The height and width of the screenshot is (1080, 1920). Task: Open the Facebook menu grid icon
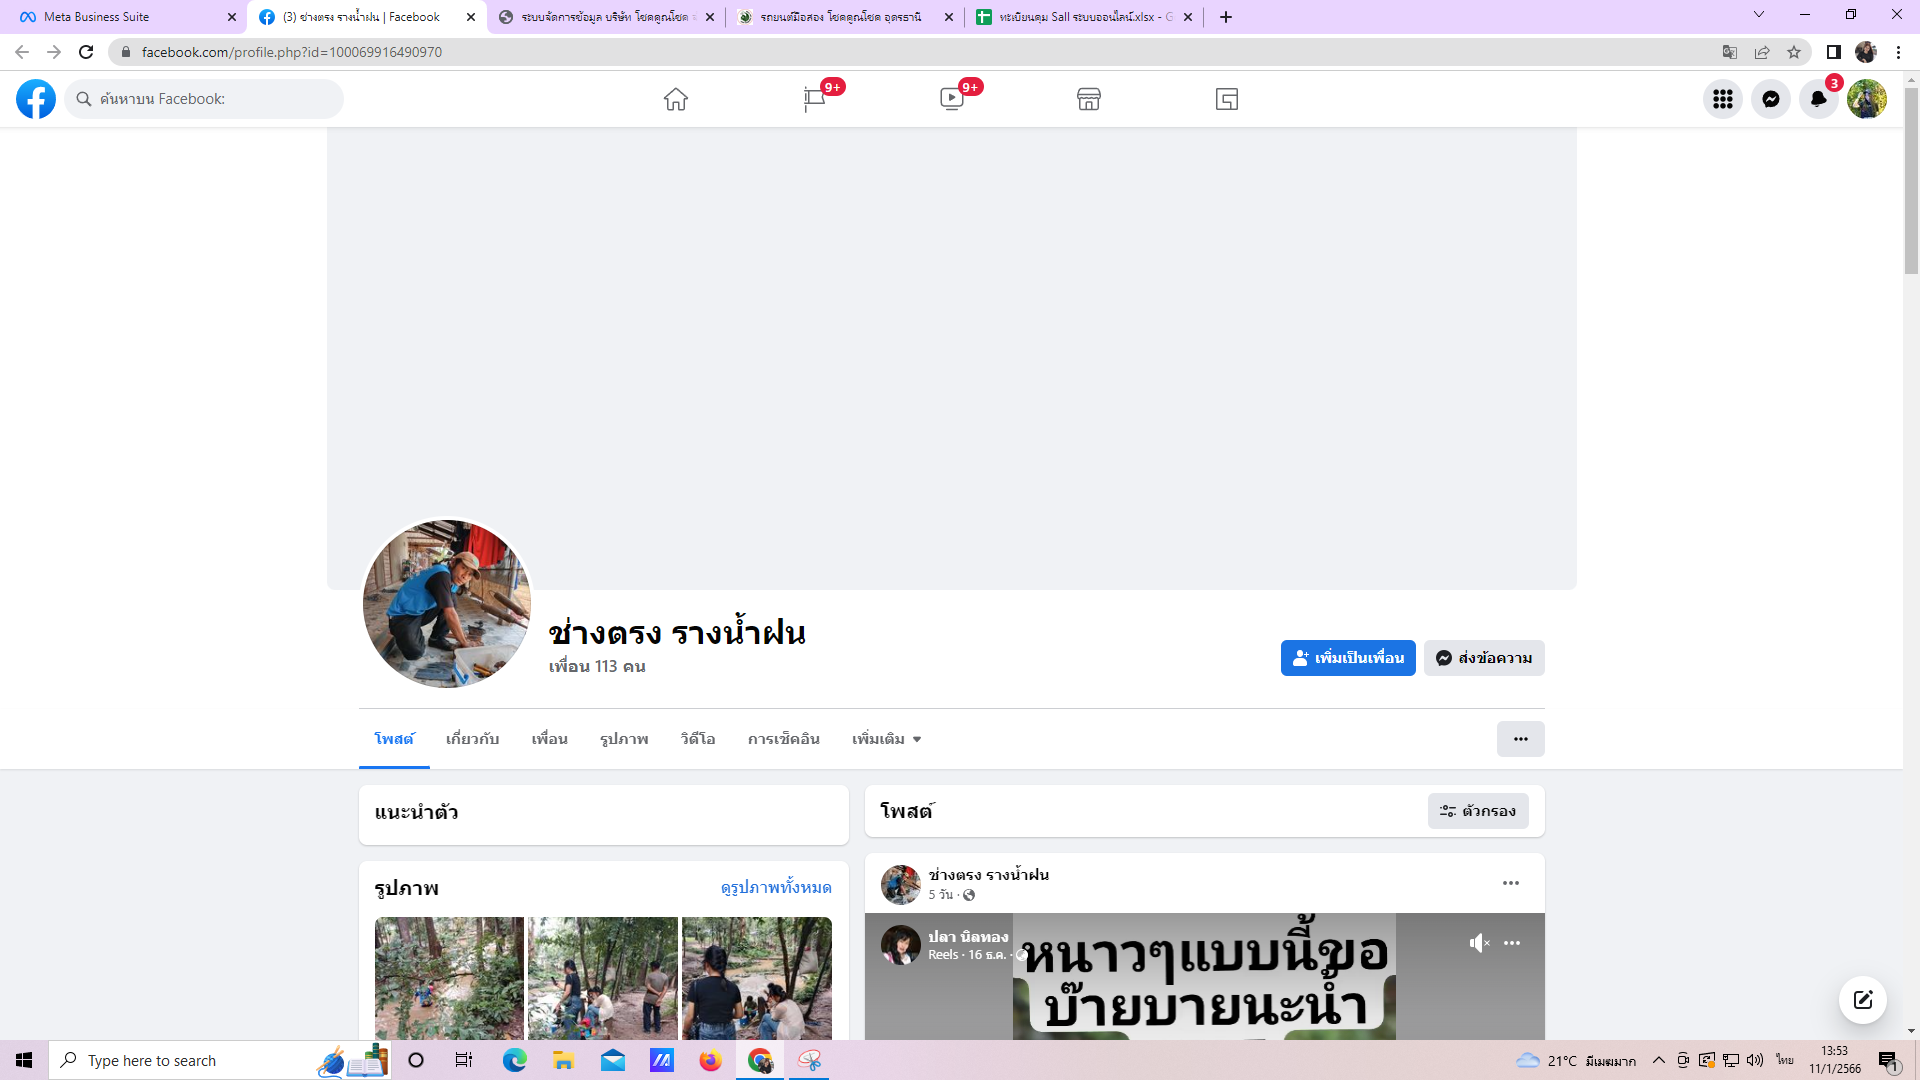[x=1723, y=99]
